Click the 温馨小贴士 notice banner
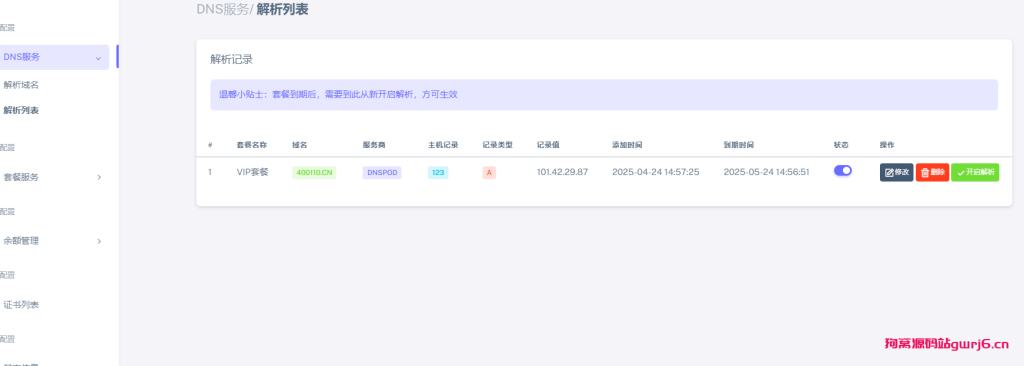Screen dimensions: 1024x366 pos(604,95)
